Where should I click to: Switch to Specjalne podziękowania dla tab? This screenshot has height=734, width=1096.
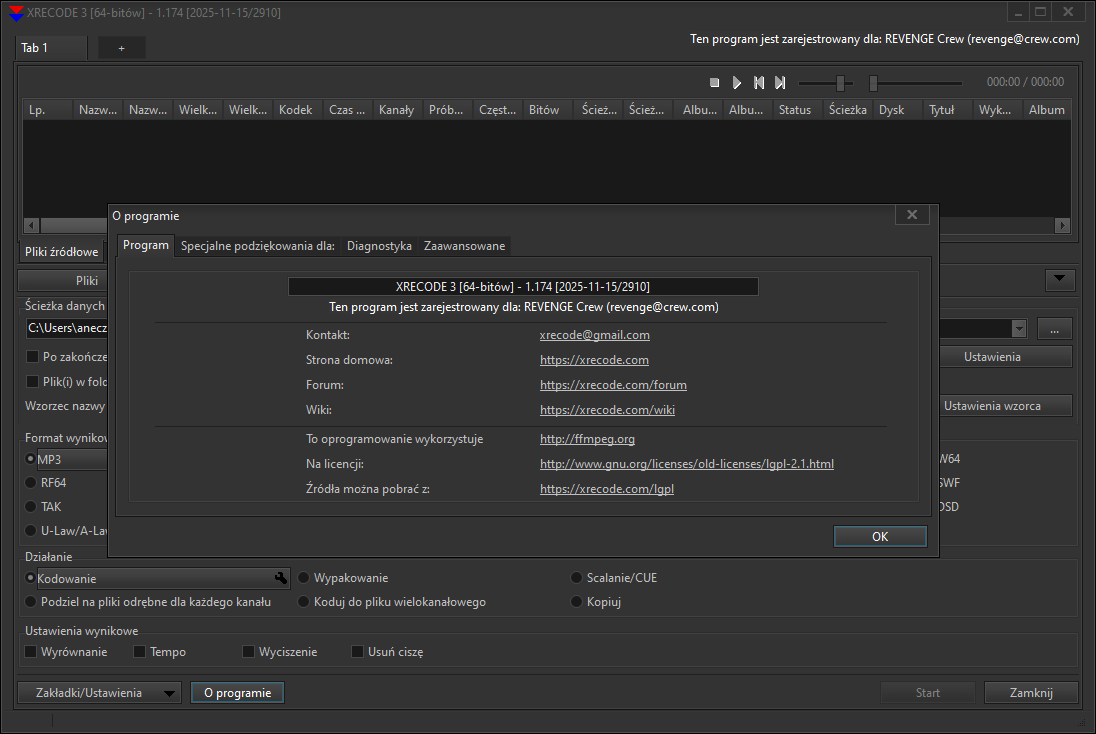click(258, 246)
